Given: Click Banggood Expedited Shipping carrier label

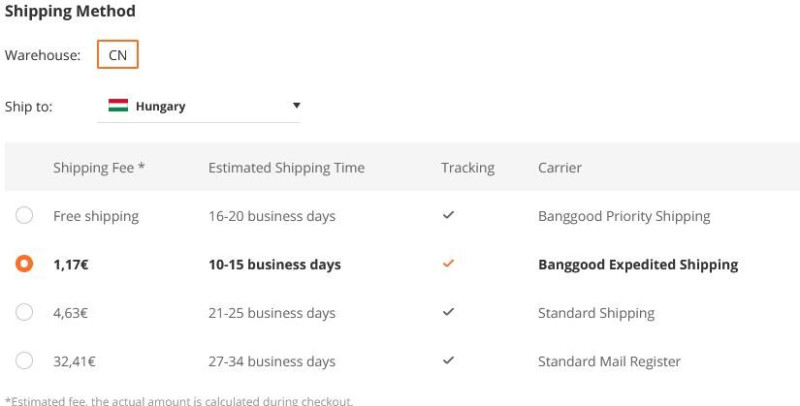Looking at the screenshot, I should pos(638,265).
